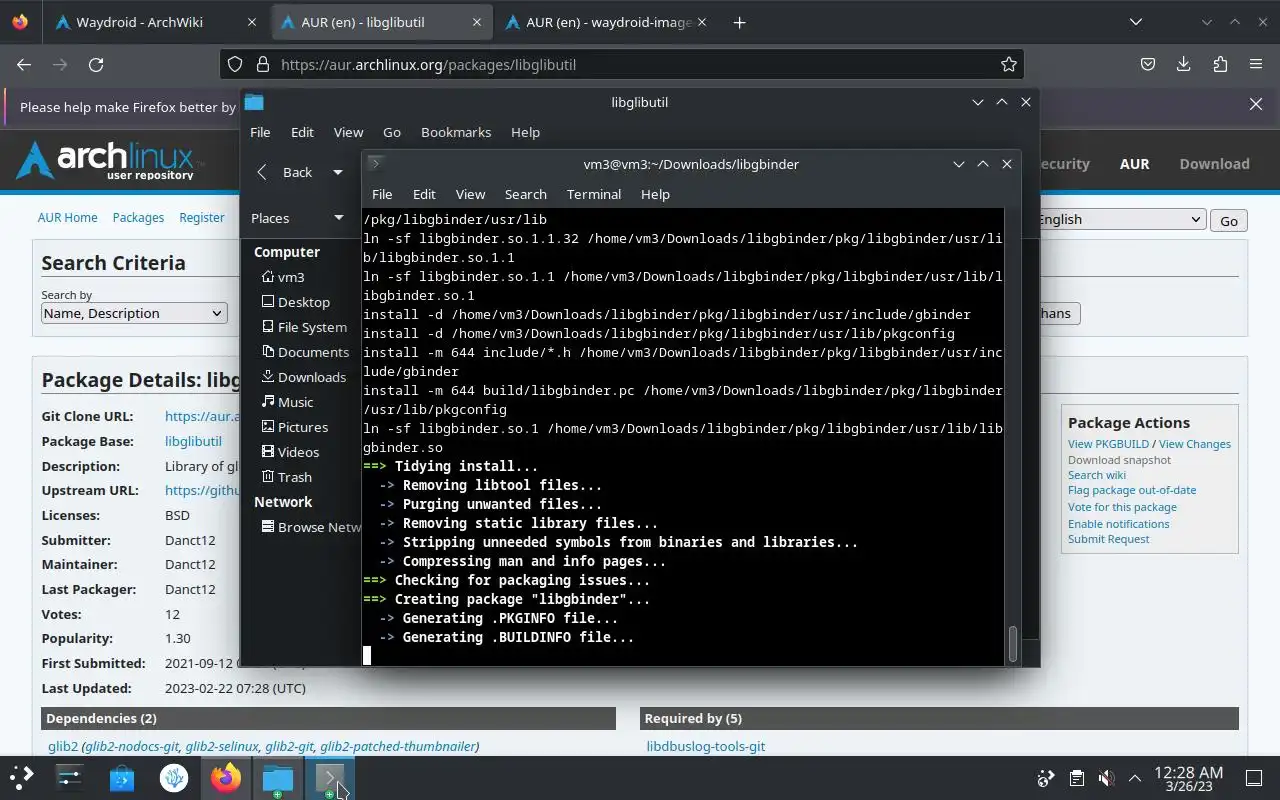Click Enable notifications link
This screenshot has width=1280, height=800.
point(1118,524)
